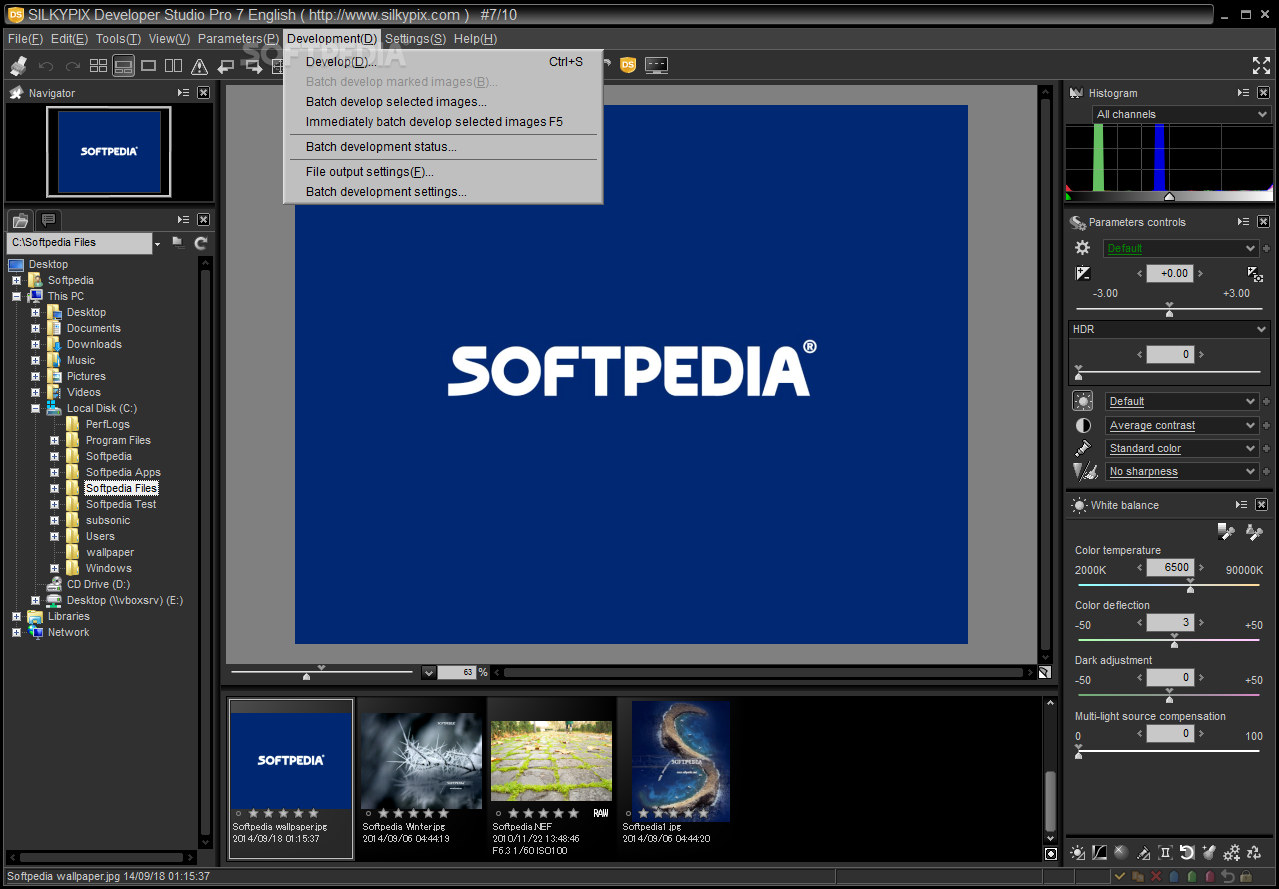Open the orange DS icon in toolbar
Screen dimensions: 1279x889
[x=628, y=65]
